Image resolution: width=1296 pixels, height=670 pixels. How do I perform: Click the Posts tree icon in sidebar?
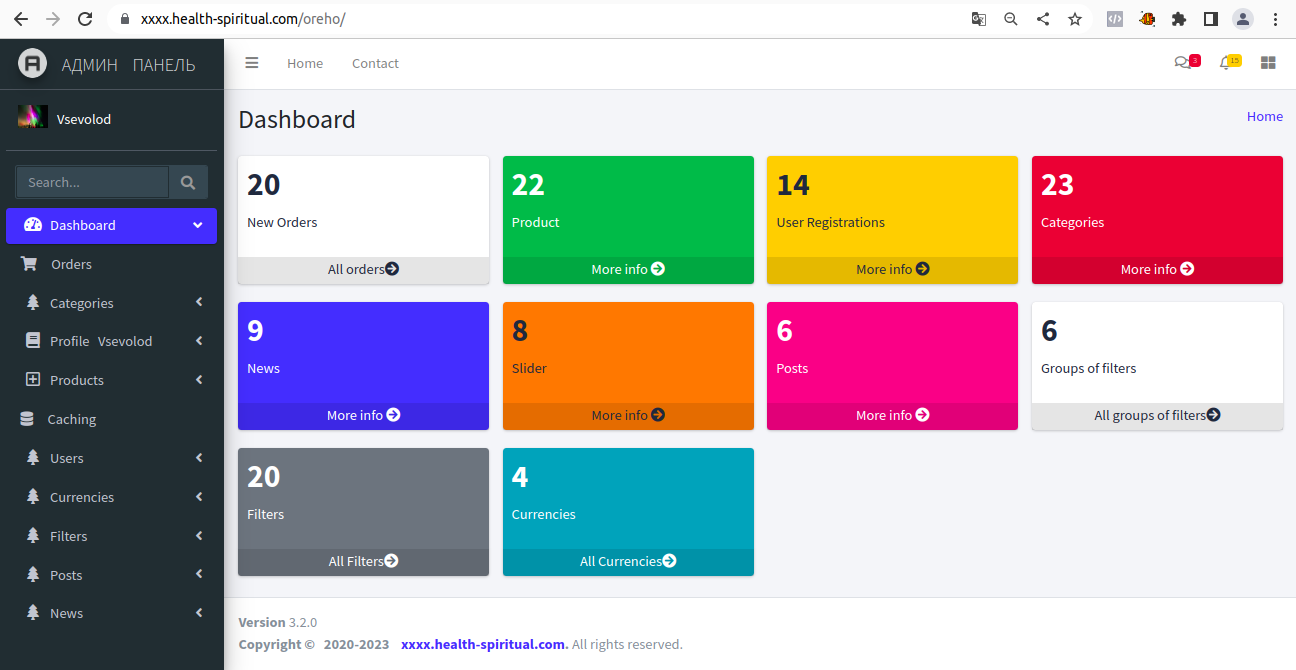click(33, 575)
